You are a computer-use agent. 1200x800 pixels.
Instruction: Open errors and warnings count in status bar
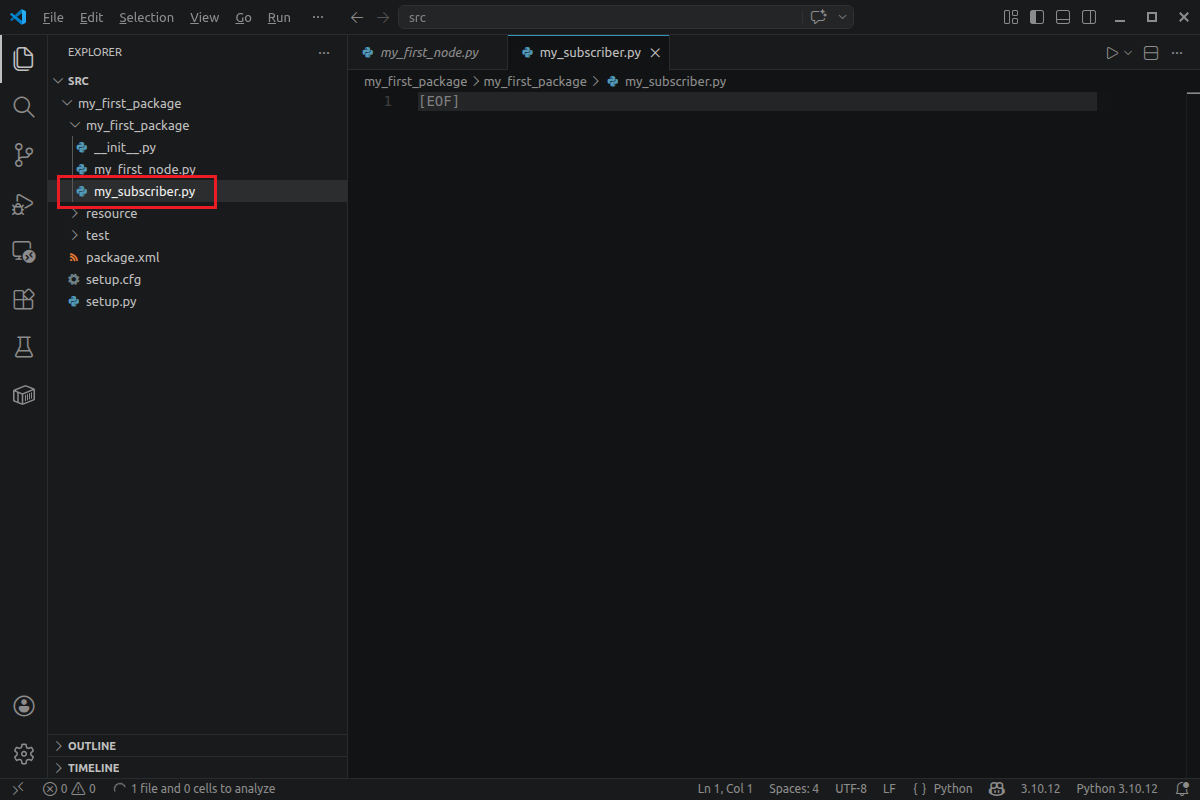point(69,789)
